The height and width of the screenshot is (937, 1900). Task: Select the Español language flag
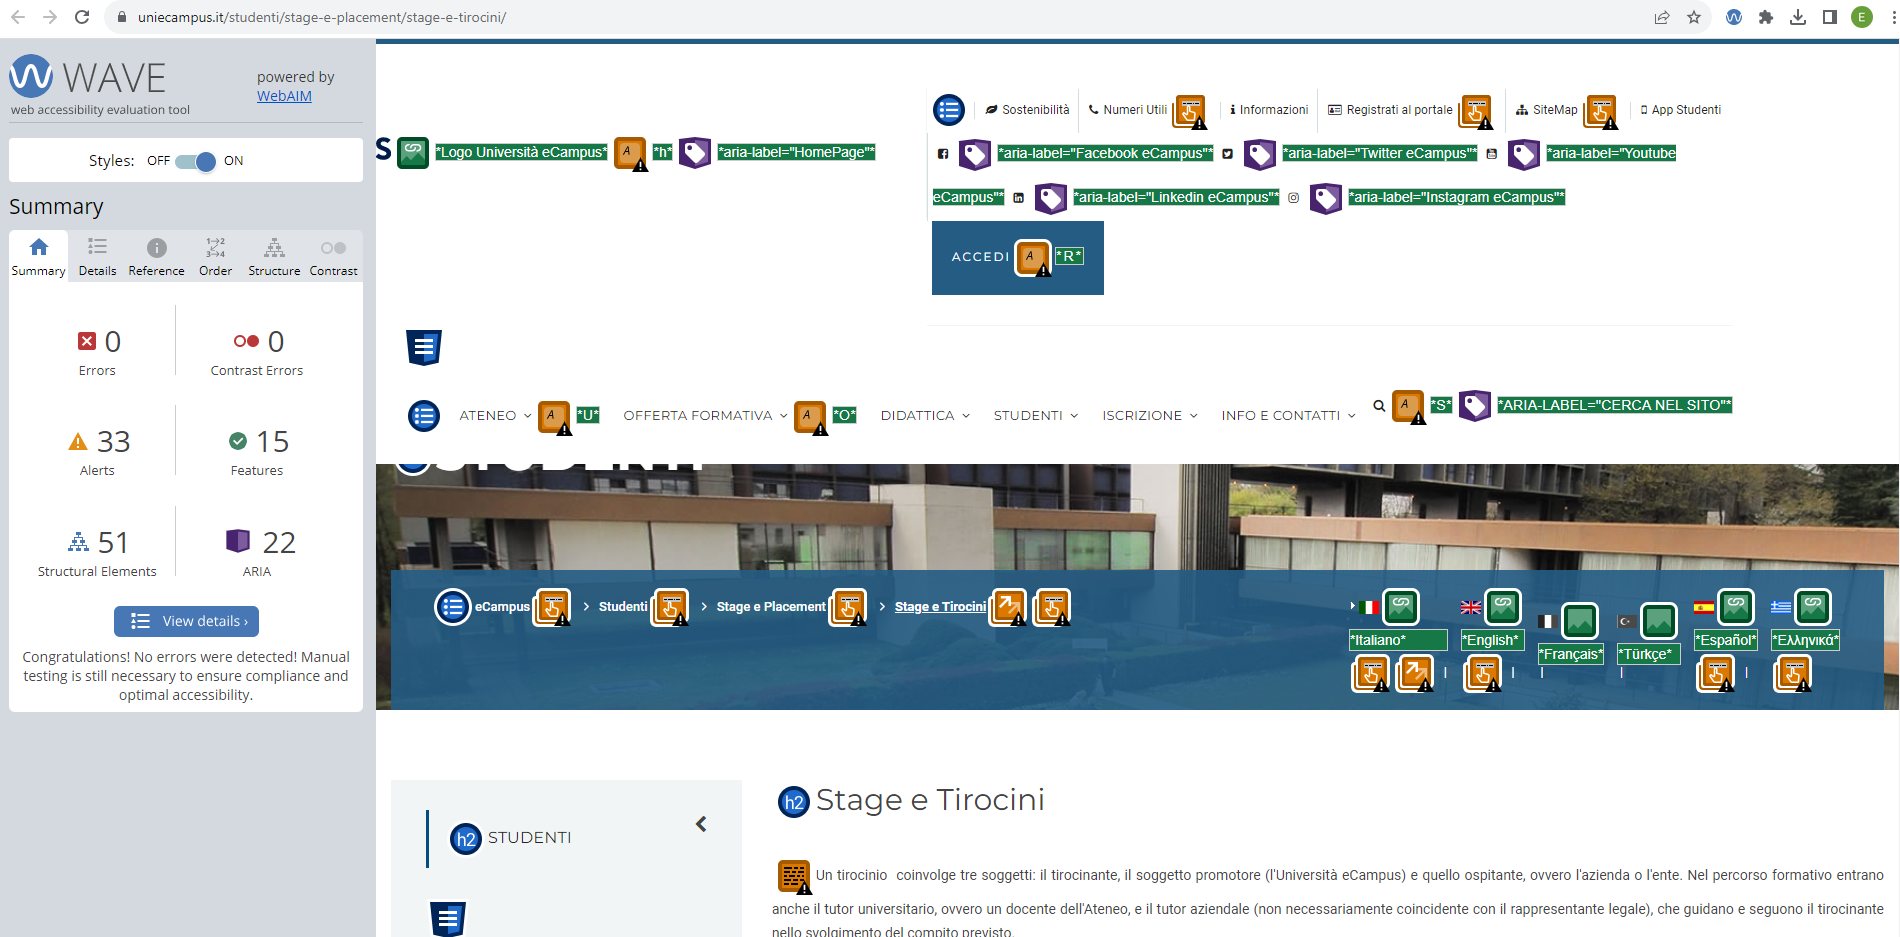tap(1704, 607)
